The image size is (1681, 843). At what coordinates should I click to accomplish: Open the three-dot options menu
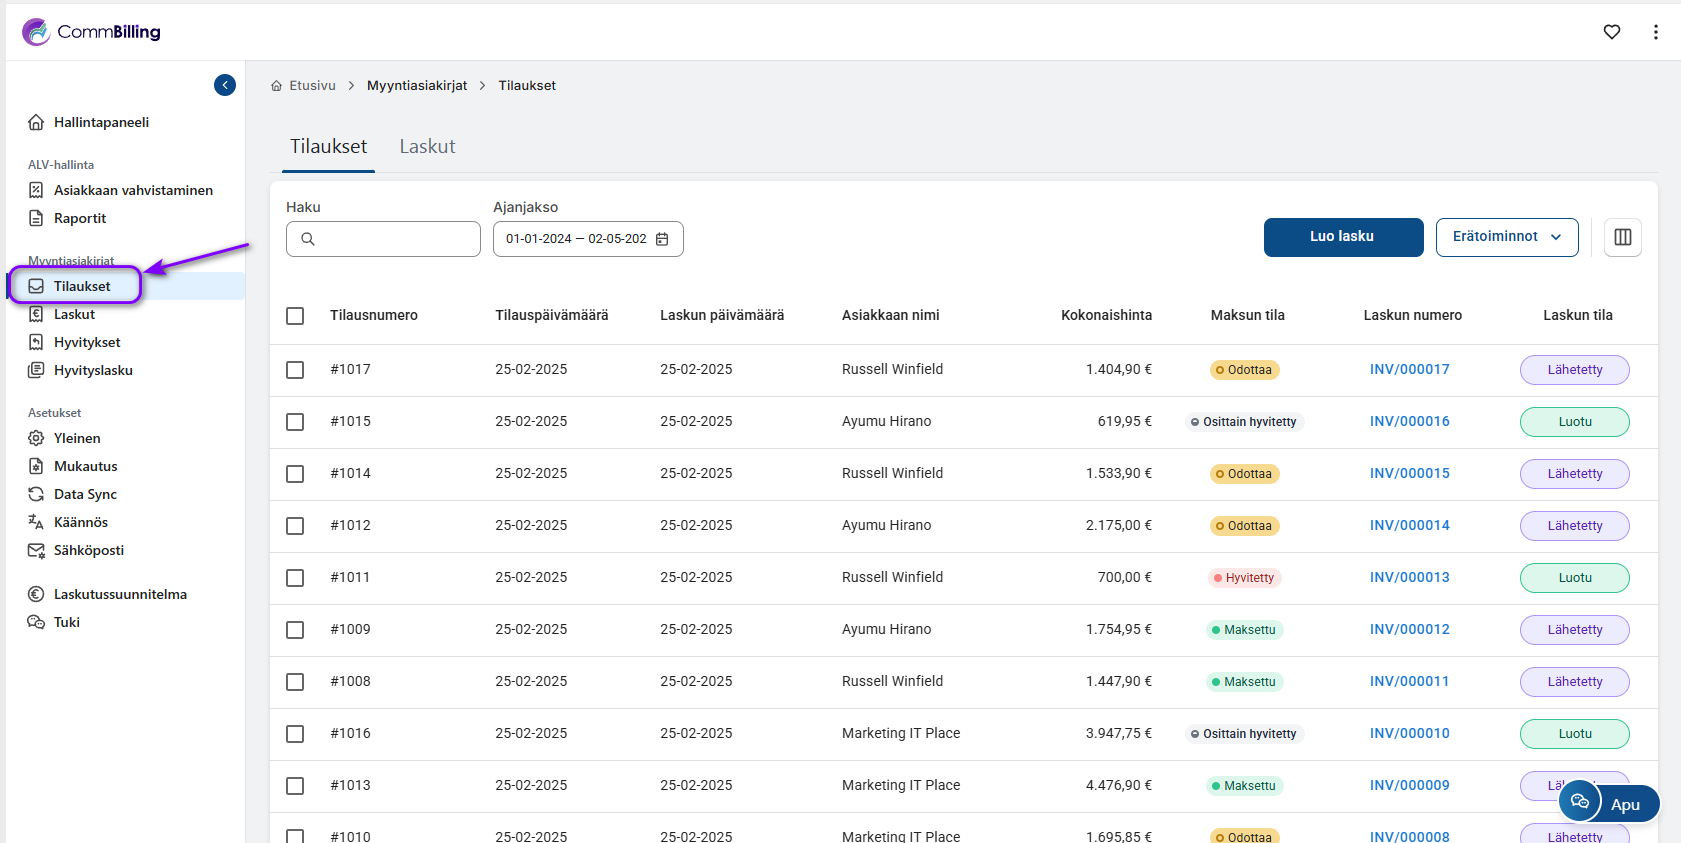pos(1655,32)
